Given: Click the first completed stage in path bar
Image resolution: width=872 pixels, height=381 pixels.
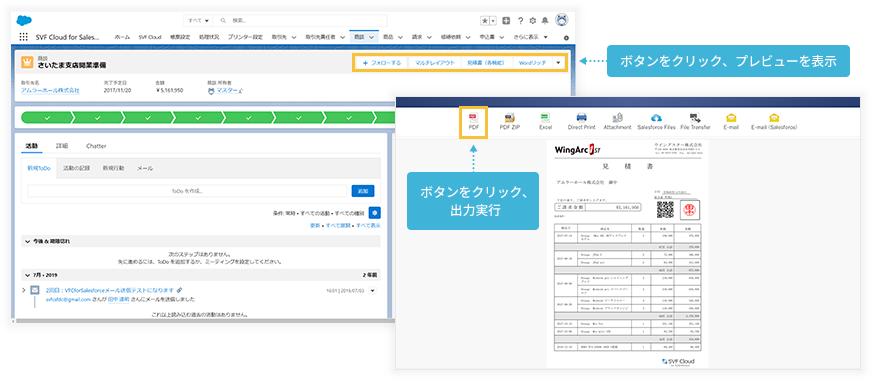Looking at the screenshot, I should 47,117.
